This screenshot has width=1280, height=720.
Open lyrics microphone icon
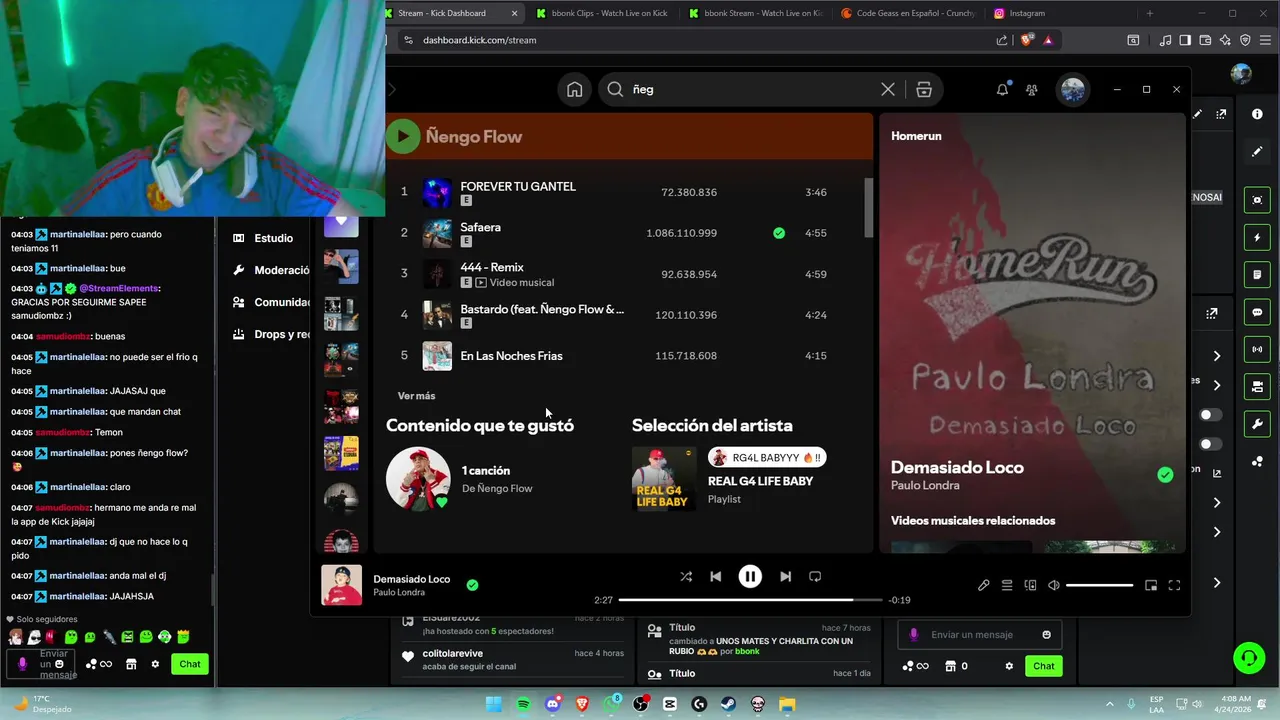pyautogui.click(x=984, y=585)
